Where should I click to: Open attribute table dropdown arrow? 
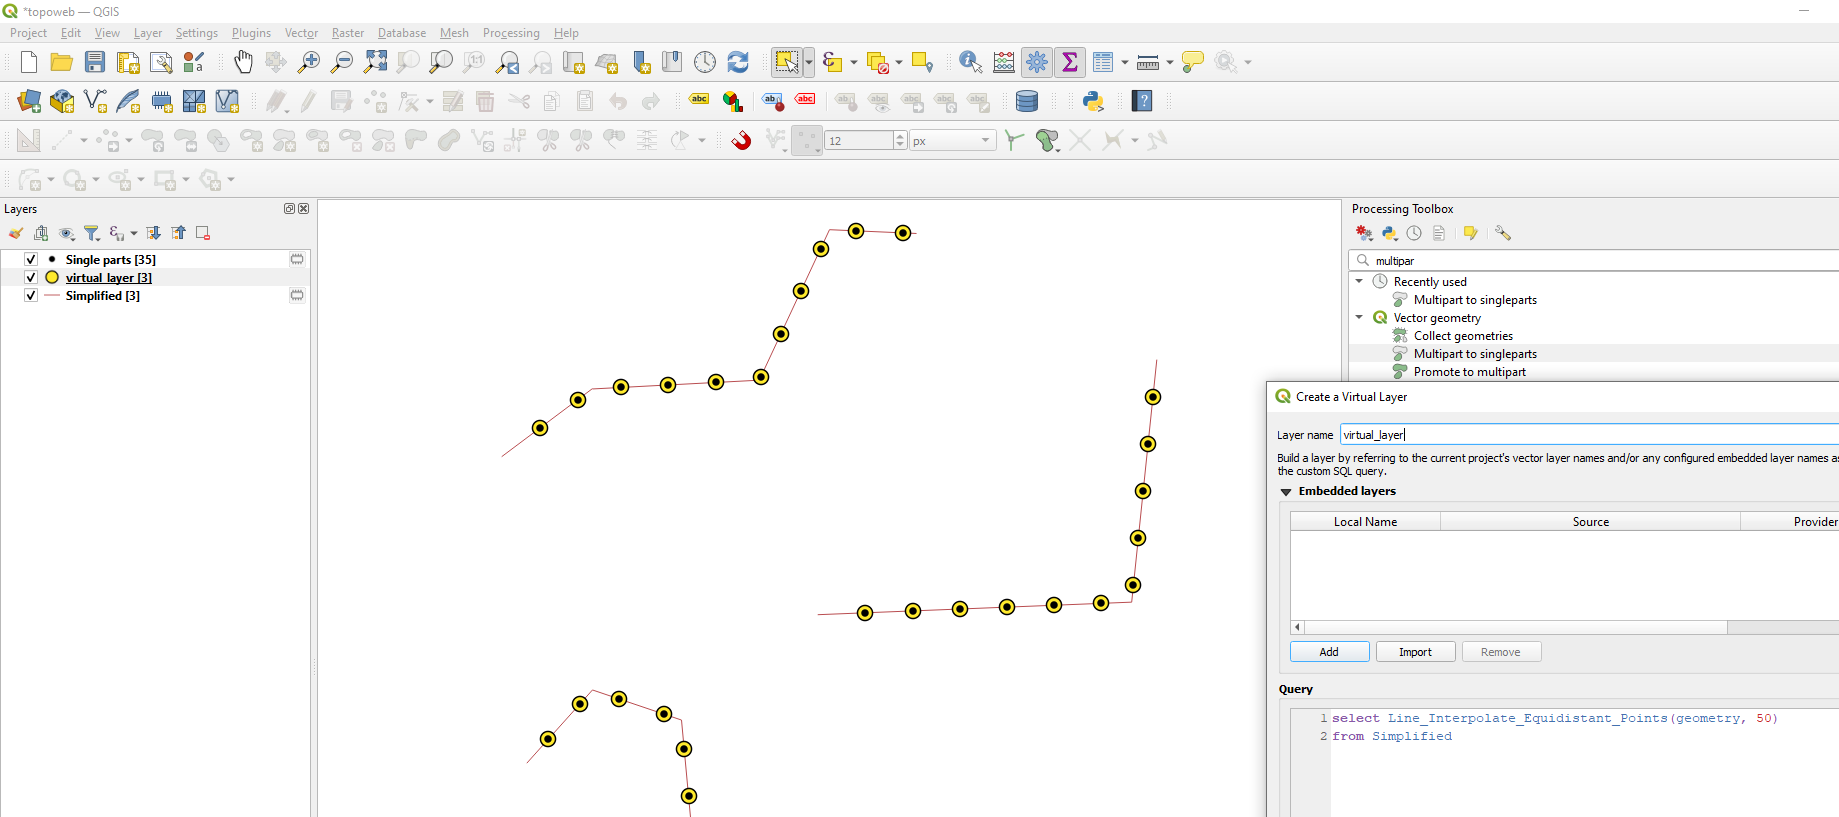[x=1125, y=62]
